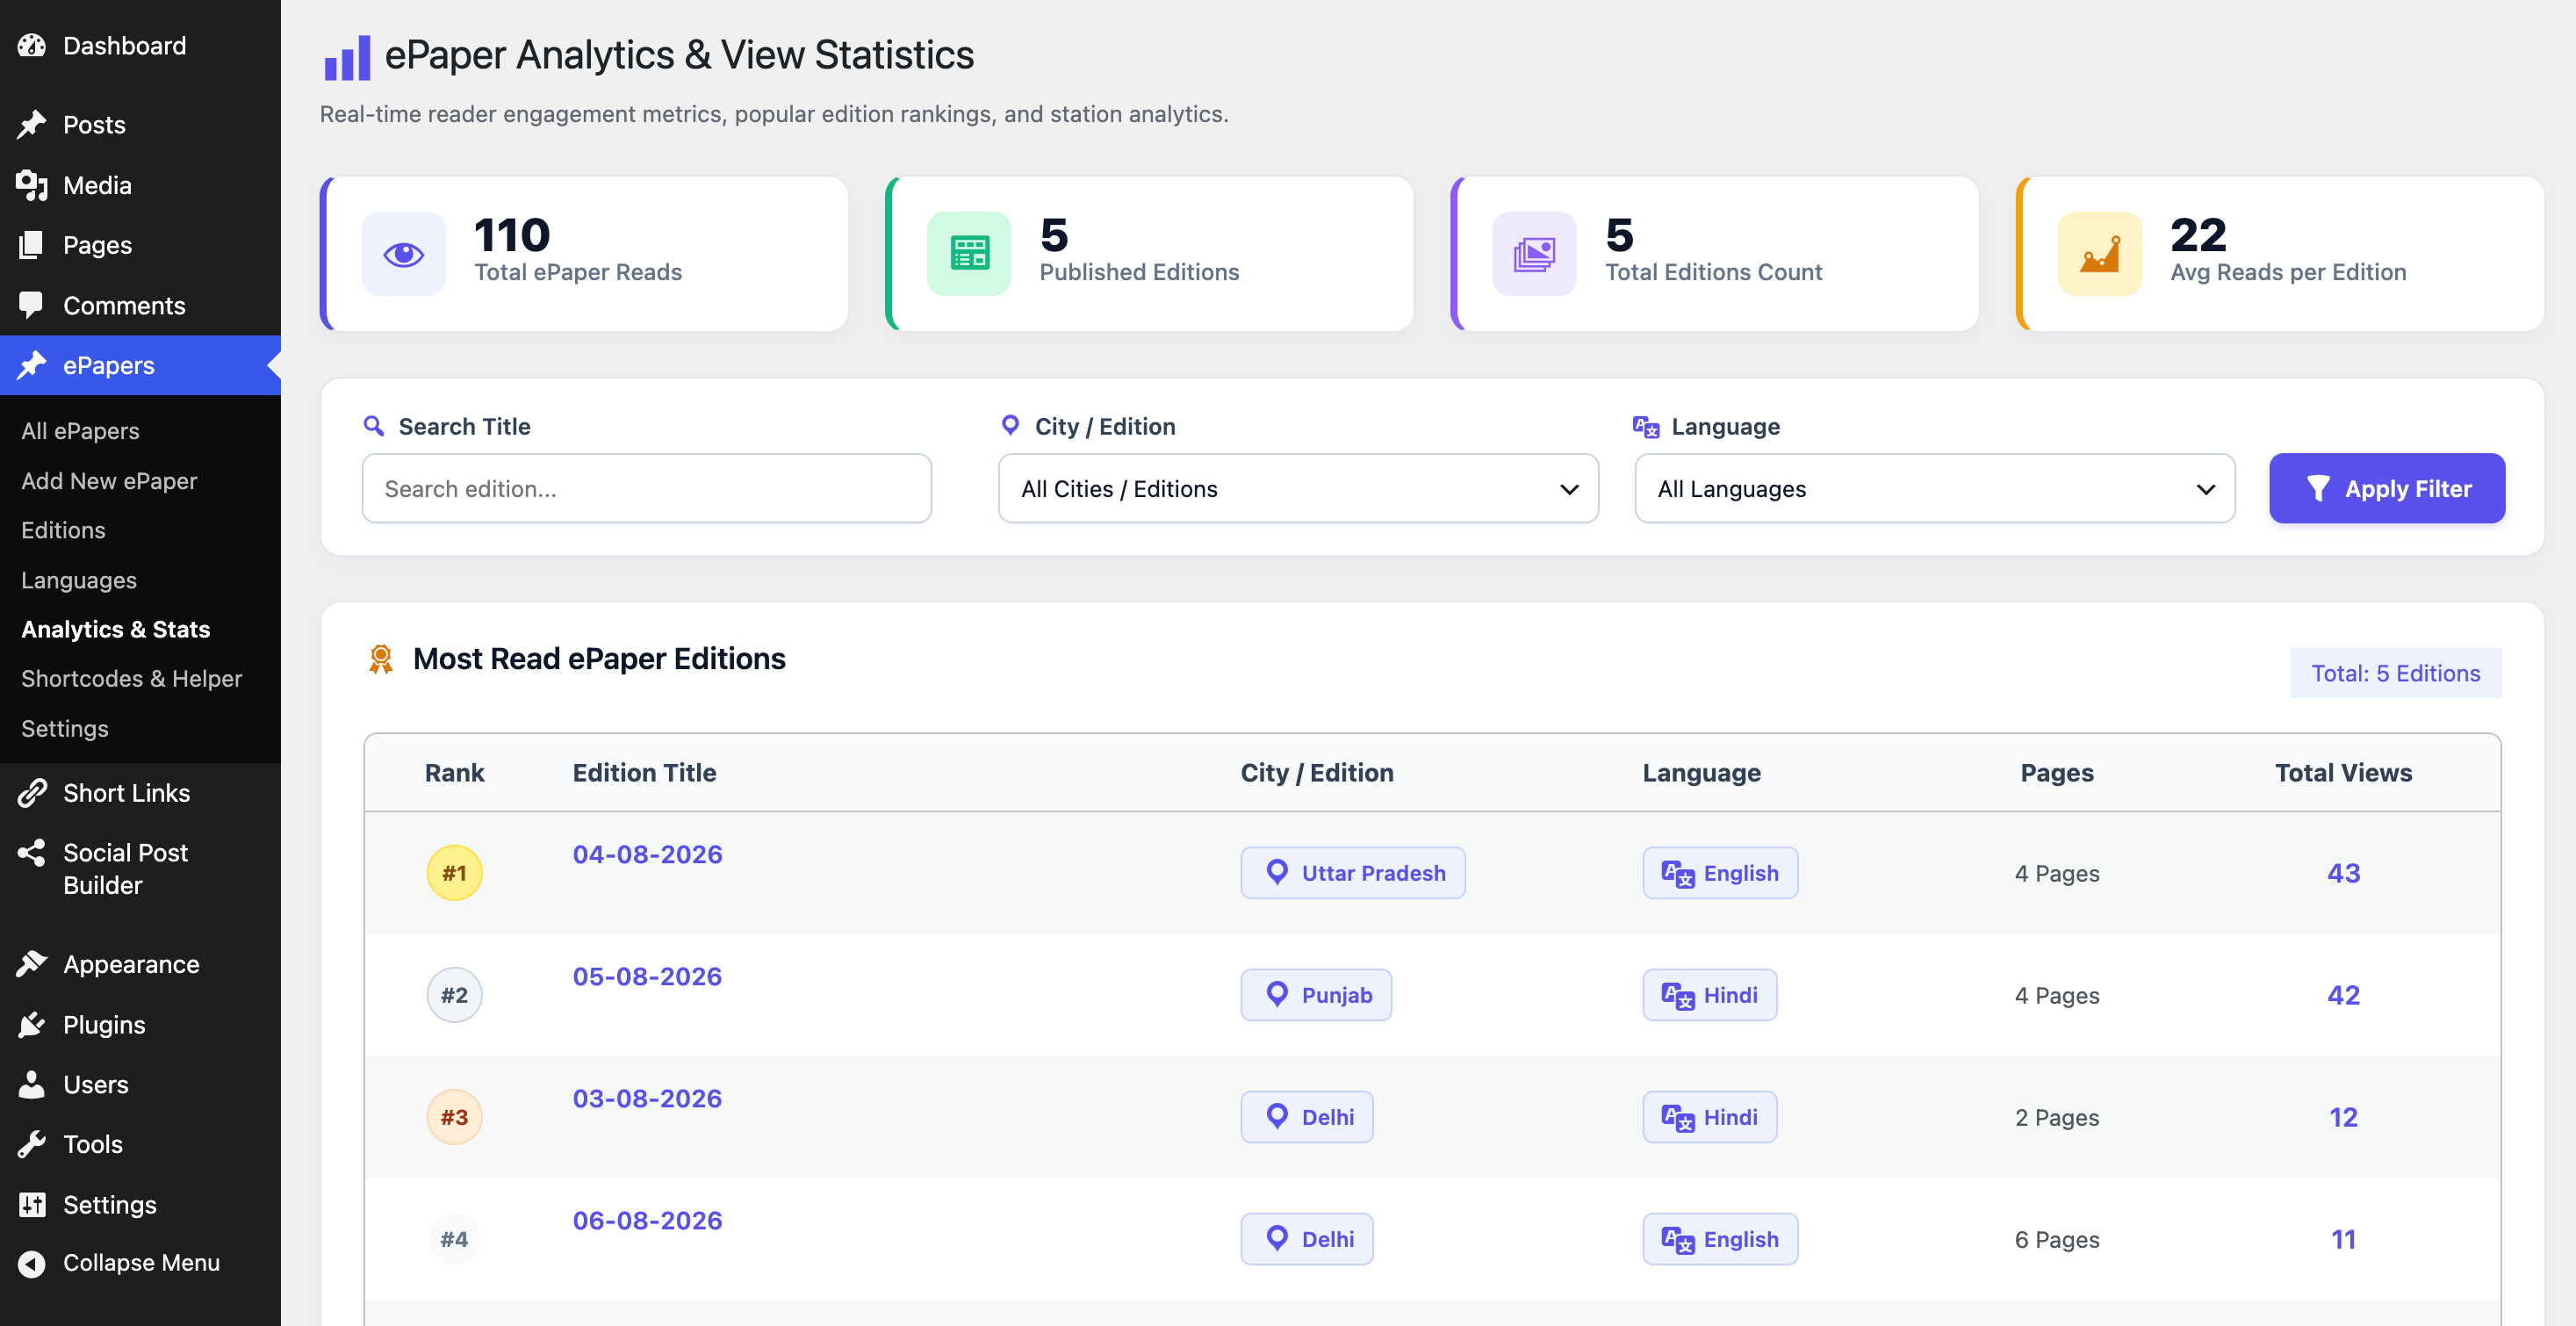Click the rank #2 badge
Viewport: 2576px width, 1326px height.
tap(455, 995)
